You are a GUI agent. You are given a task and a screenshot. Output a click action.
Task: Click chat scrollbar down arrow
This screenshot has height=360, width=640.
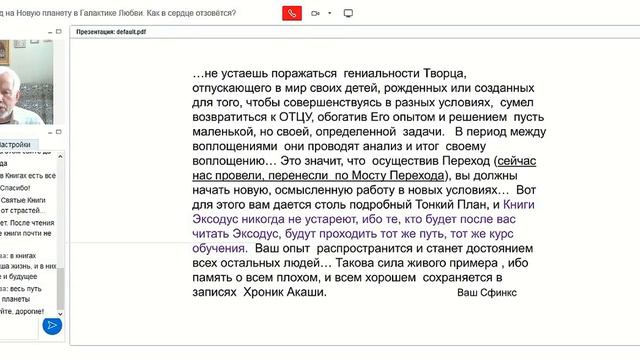pyautogui.click(x=60, y=314)
